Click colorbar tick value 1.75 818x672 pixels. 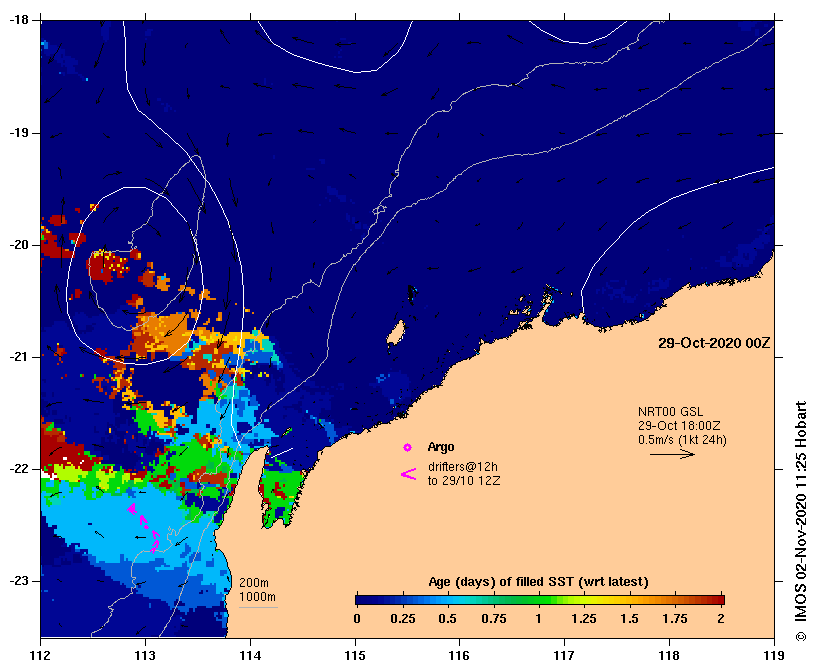(675, 619)
